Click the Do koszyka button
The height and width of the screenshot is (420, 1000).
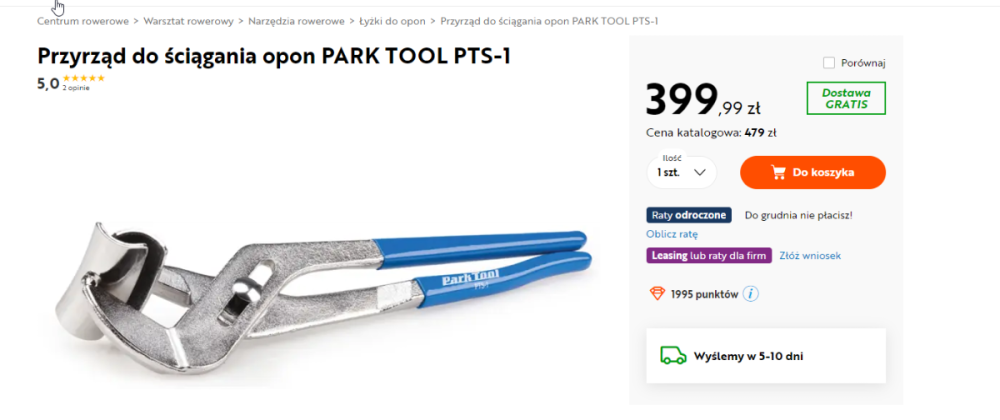[812, 172]
